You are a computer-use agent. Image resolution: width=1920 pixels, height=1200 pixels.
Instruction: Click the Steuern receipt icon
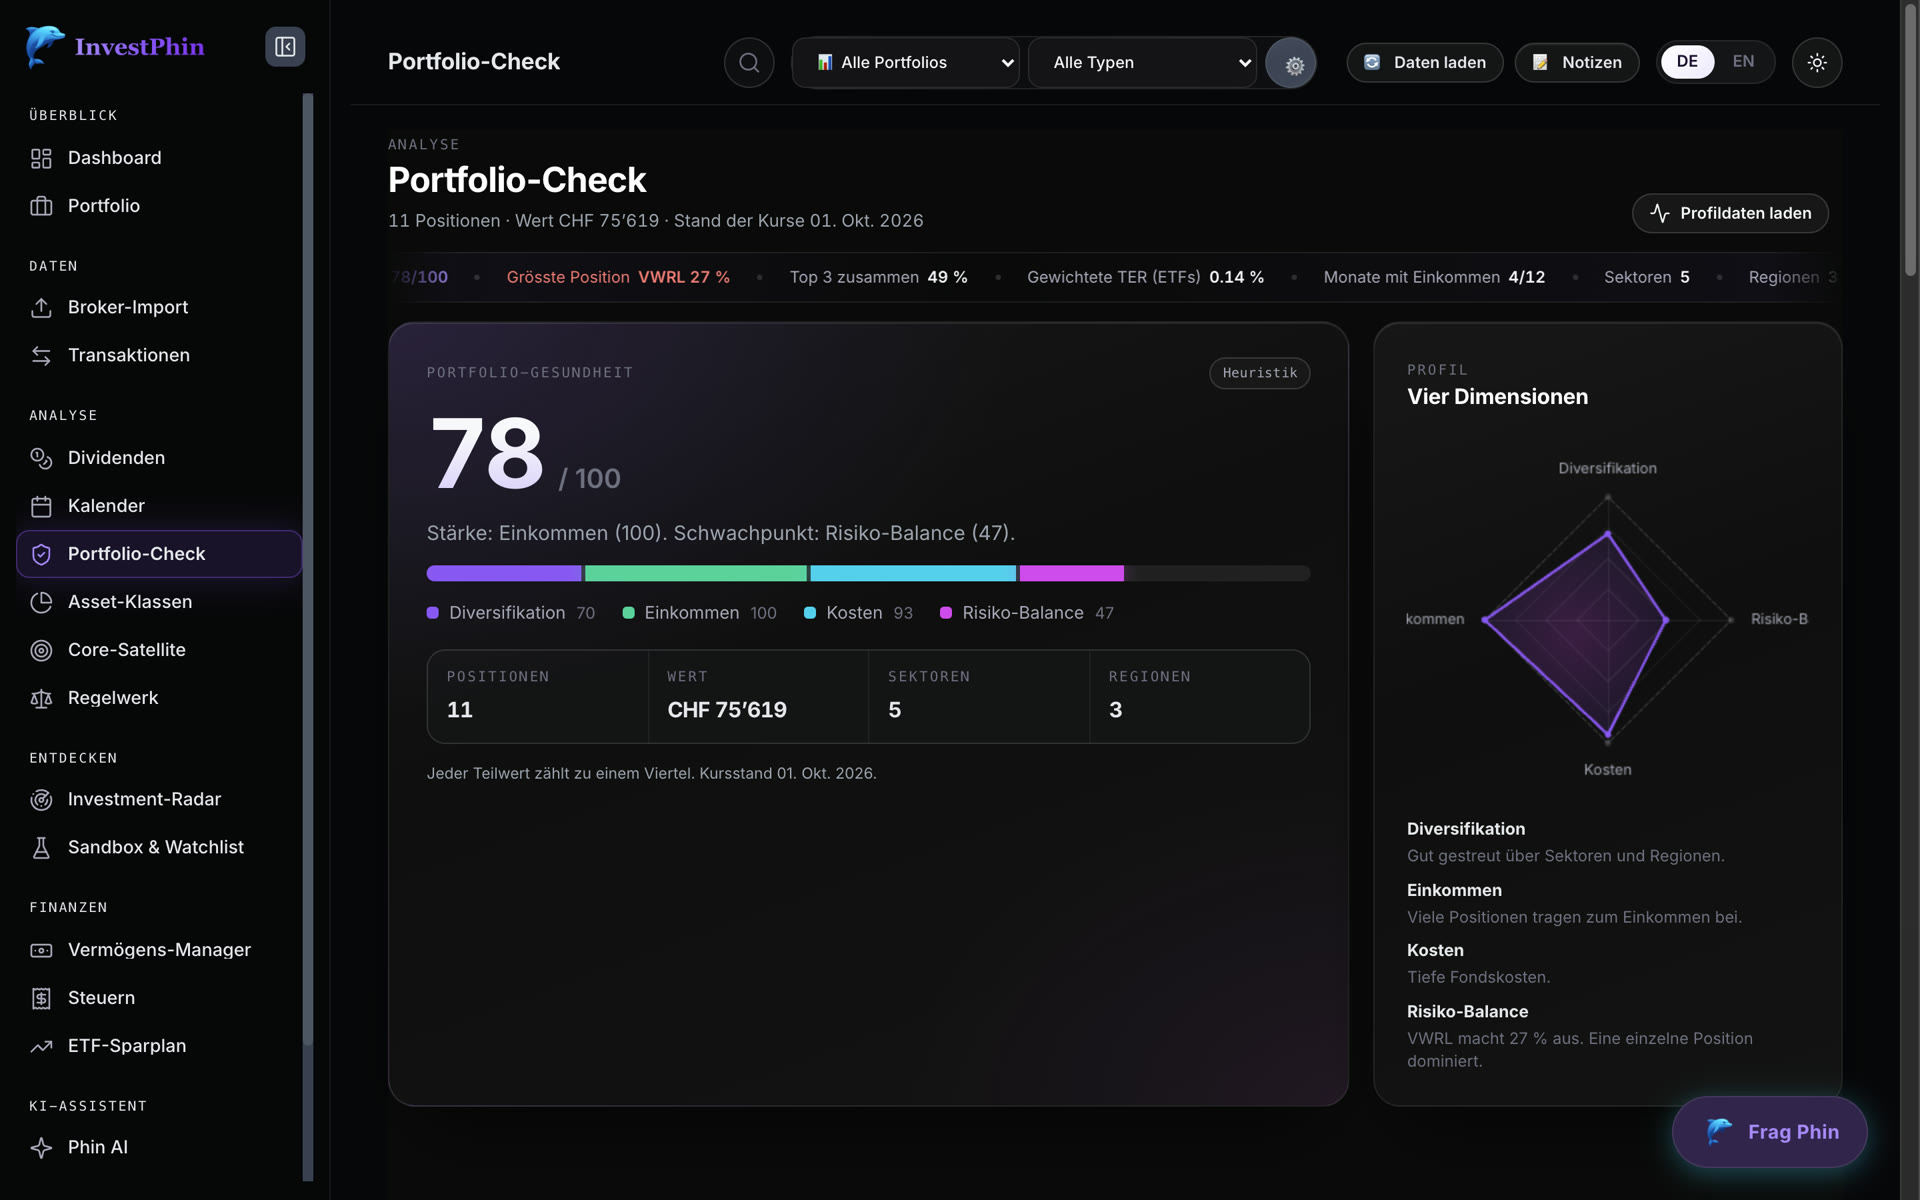pos(41,998)
